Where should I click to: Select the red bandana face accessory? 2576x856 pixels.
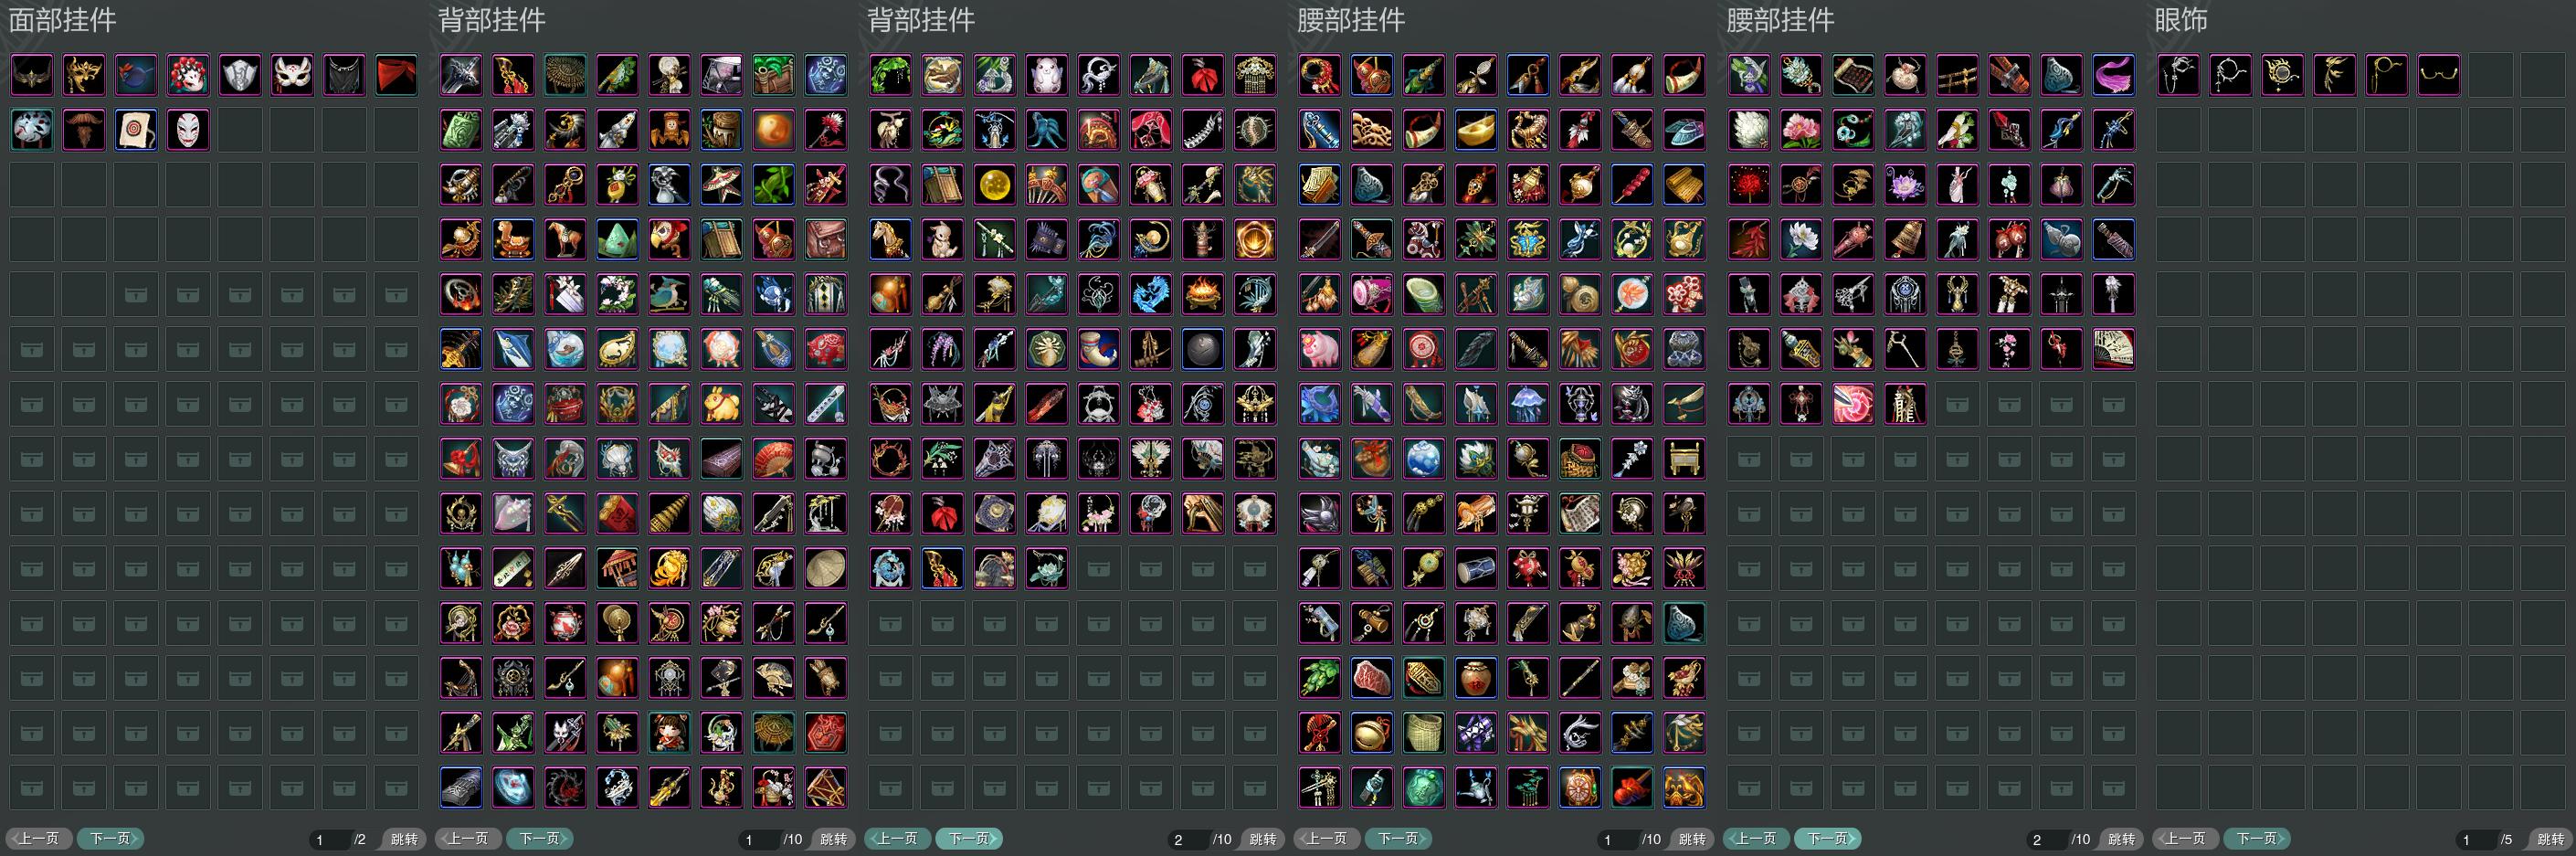click(x=396, y=75)
